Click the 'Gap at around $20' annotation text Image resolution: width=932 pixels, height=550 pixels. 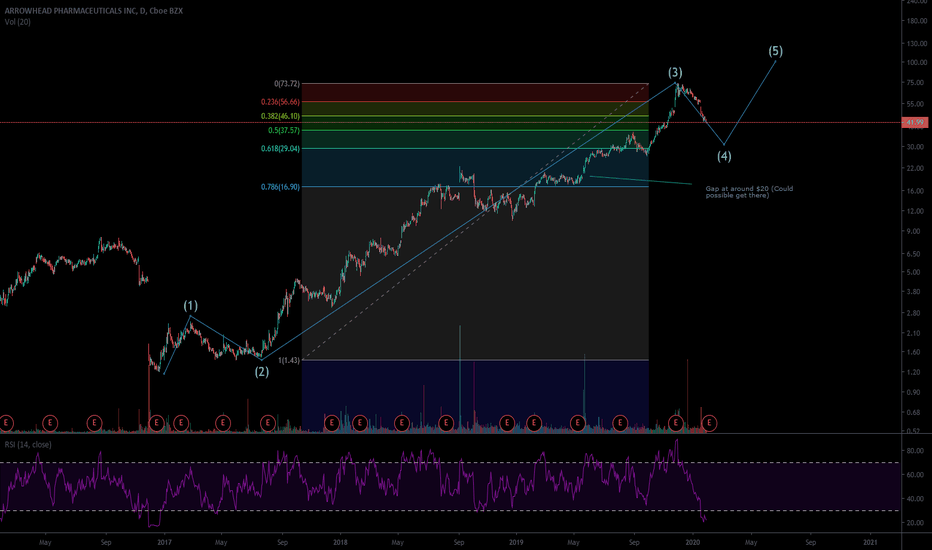point(749,192)
